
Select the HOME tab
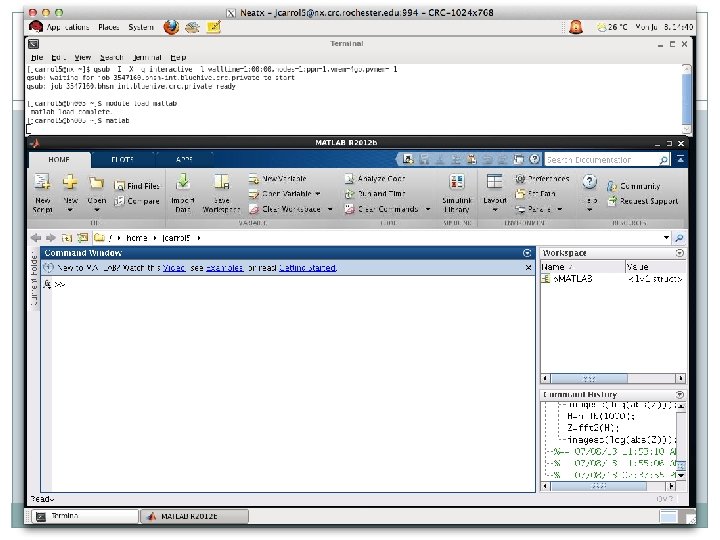(x=59, y=159)
